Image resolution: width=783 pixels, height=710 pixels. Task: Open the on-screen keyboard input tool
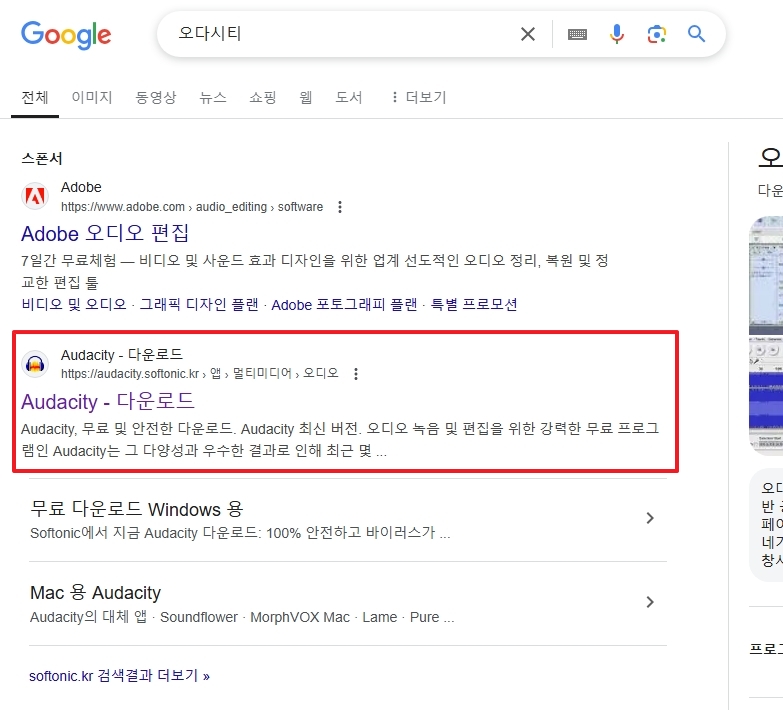577,34
